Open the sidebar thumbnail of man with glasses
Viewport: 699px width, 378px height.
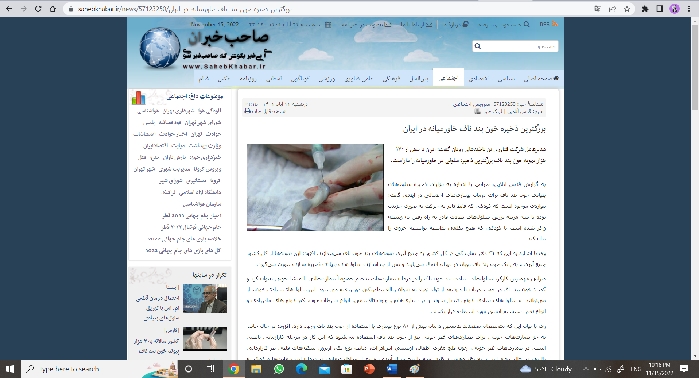205,298
